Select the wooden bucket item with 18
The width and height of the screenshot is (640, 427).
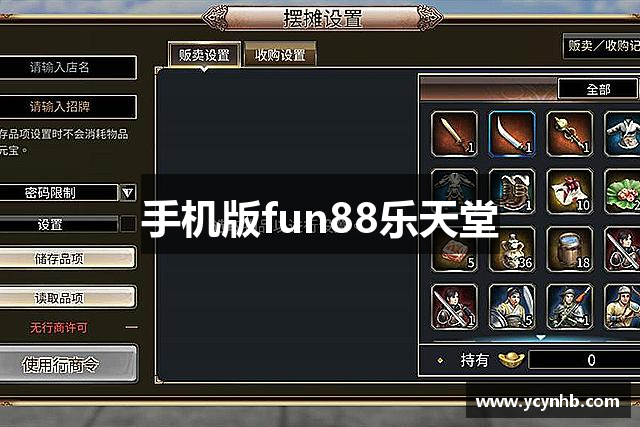569,249
